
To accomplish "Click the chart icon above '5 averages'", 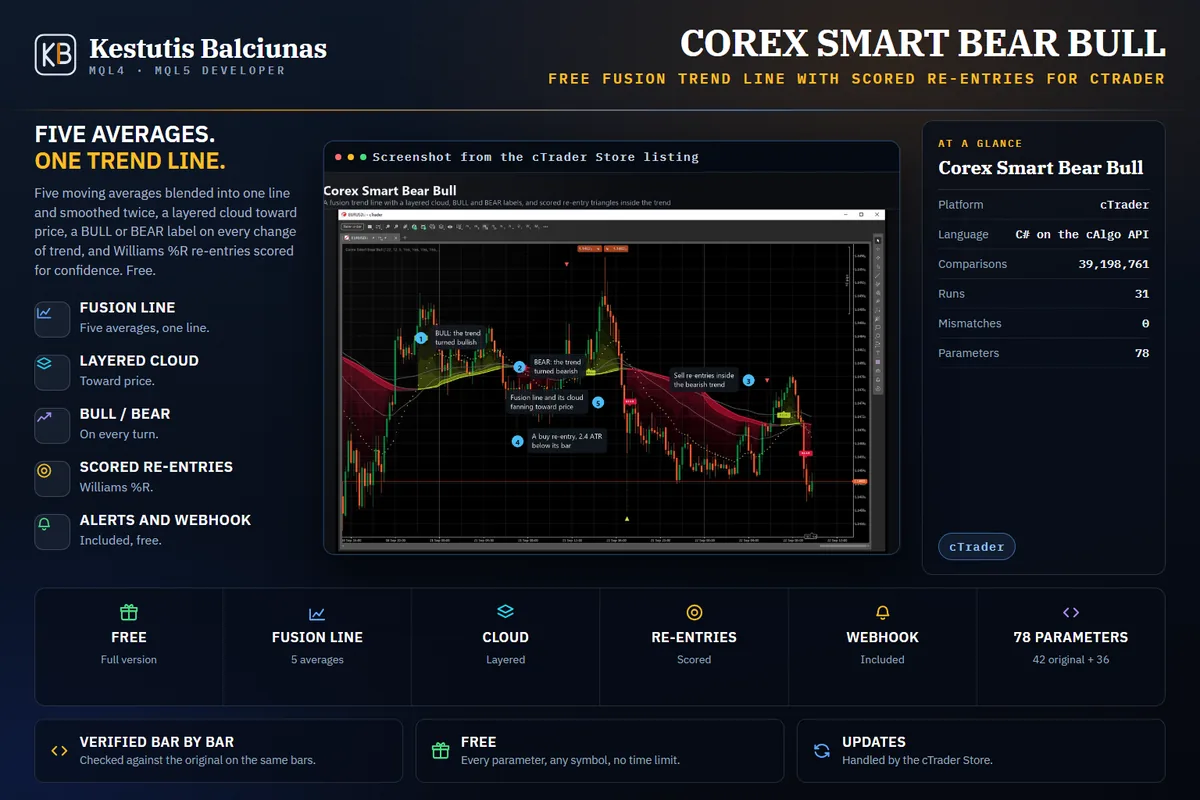I will click(x=317, y=612).
